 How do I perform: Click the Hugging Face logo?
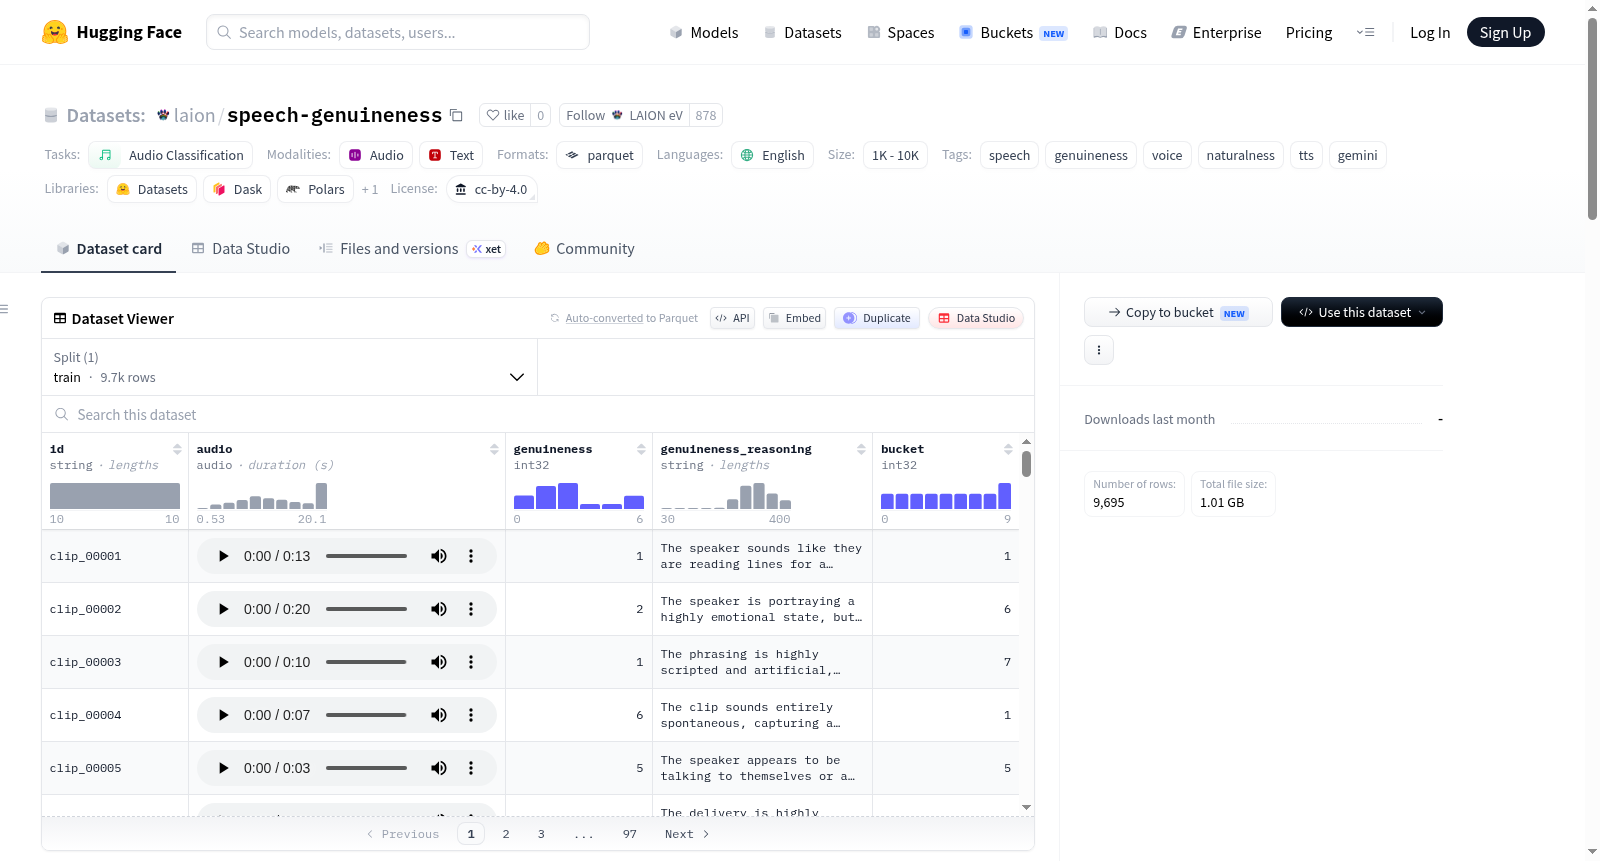click(x=112, y=32)
